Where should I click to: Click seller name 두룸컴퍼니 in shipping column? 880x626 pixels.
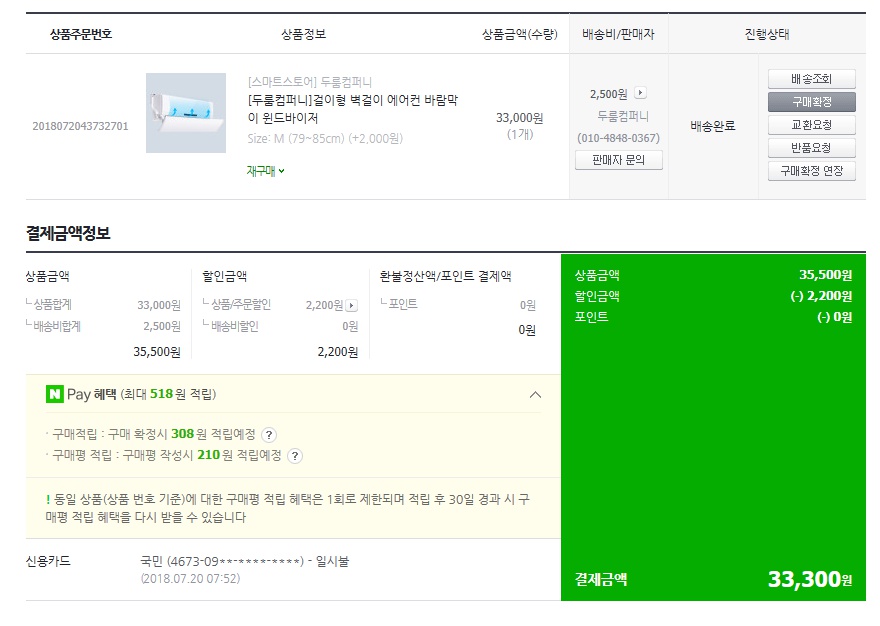coord(622,116)
